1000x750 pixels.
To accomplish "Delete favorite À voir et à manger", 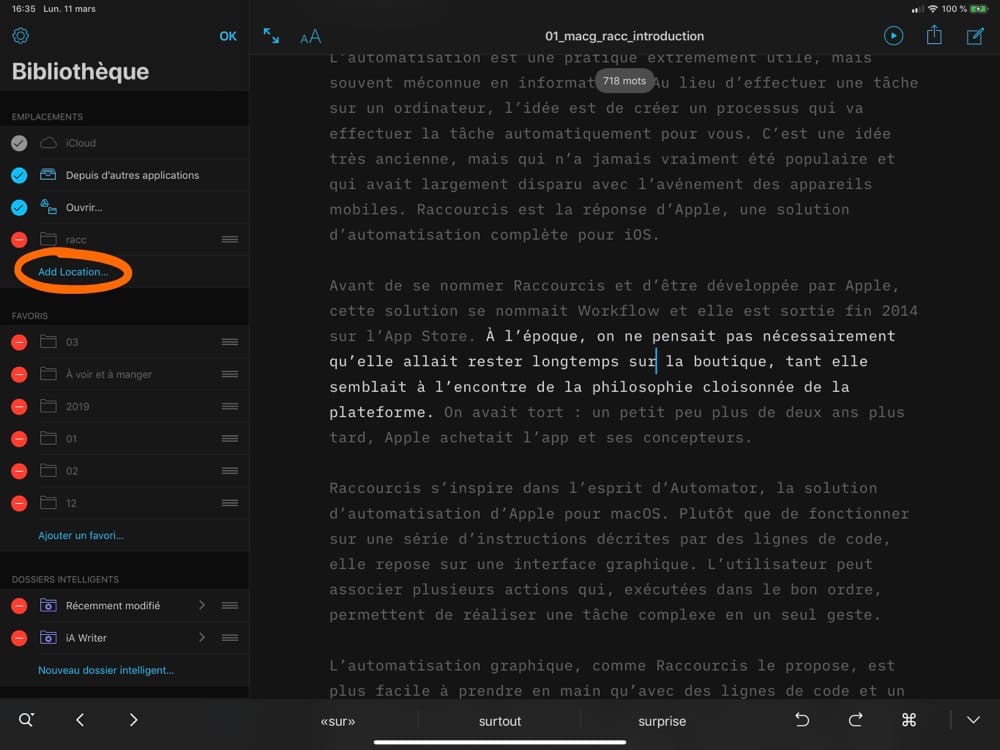I will [x=19, y=374].
